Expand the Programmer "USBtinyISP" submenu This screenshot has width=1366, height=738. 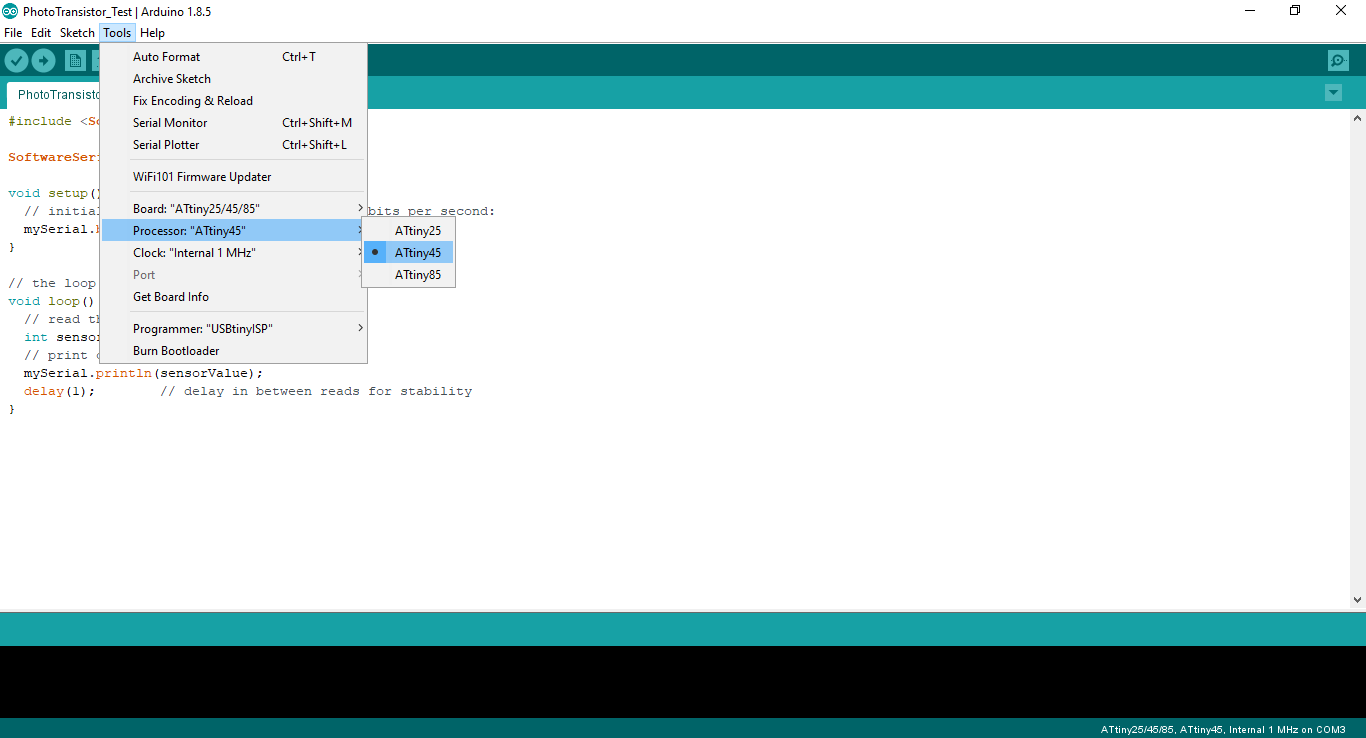(234, 329)
